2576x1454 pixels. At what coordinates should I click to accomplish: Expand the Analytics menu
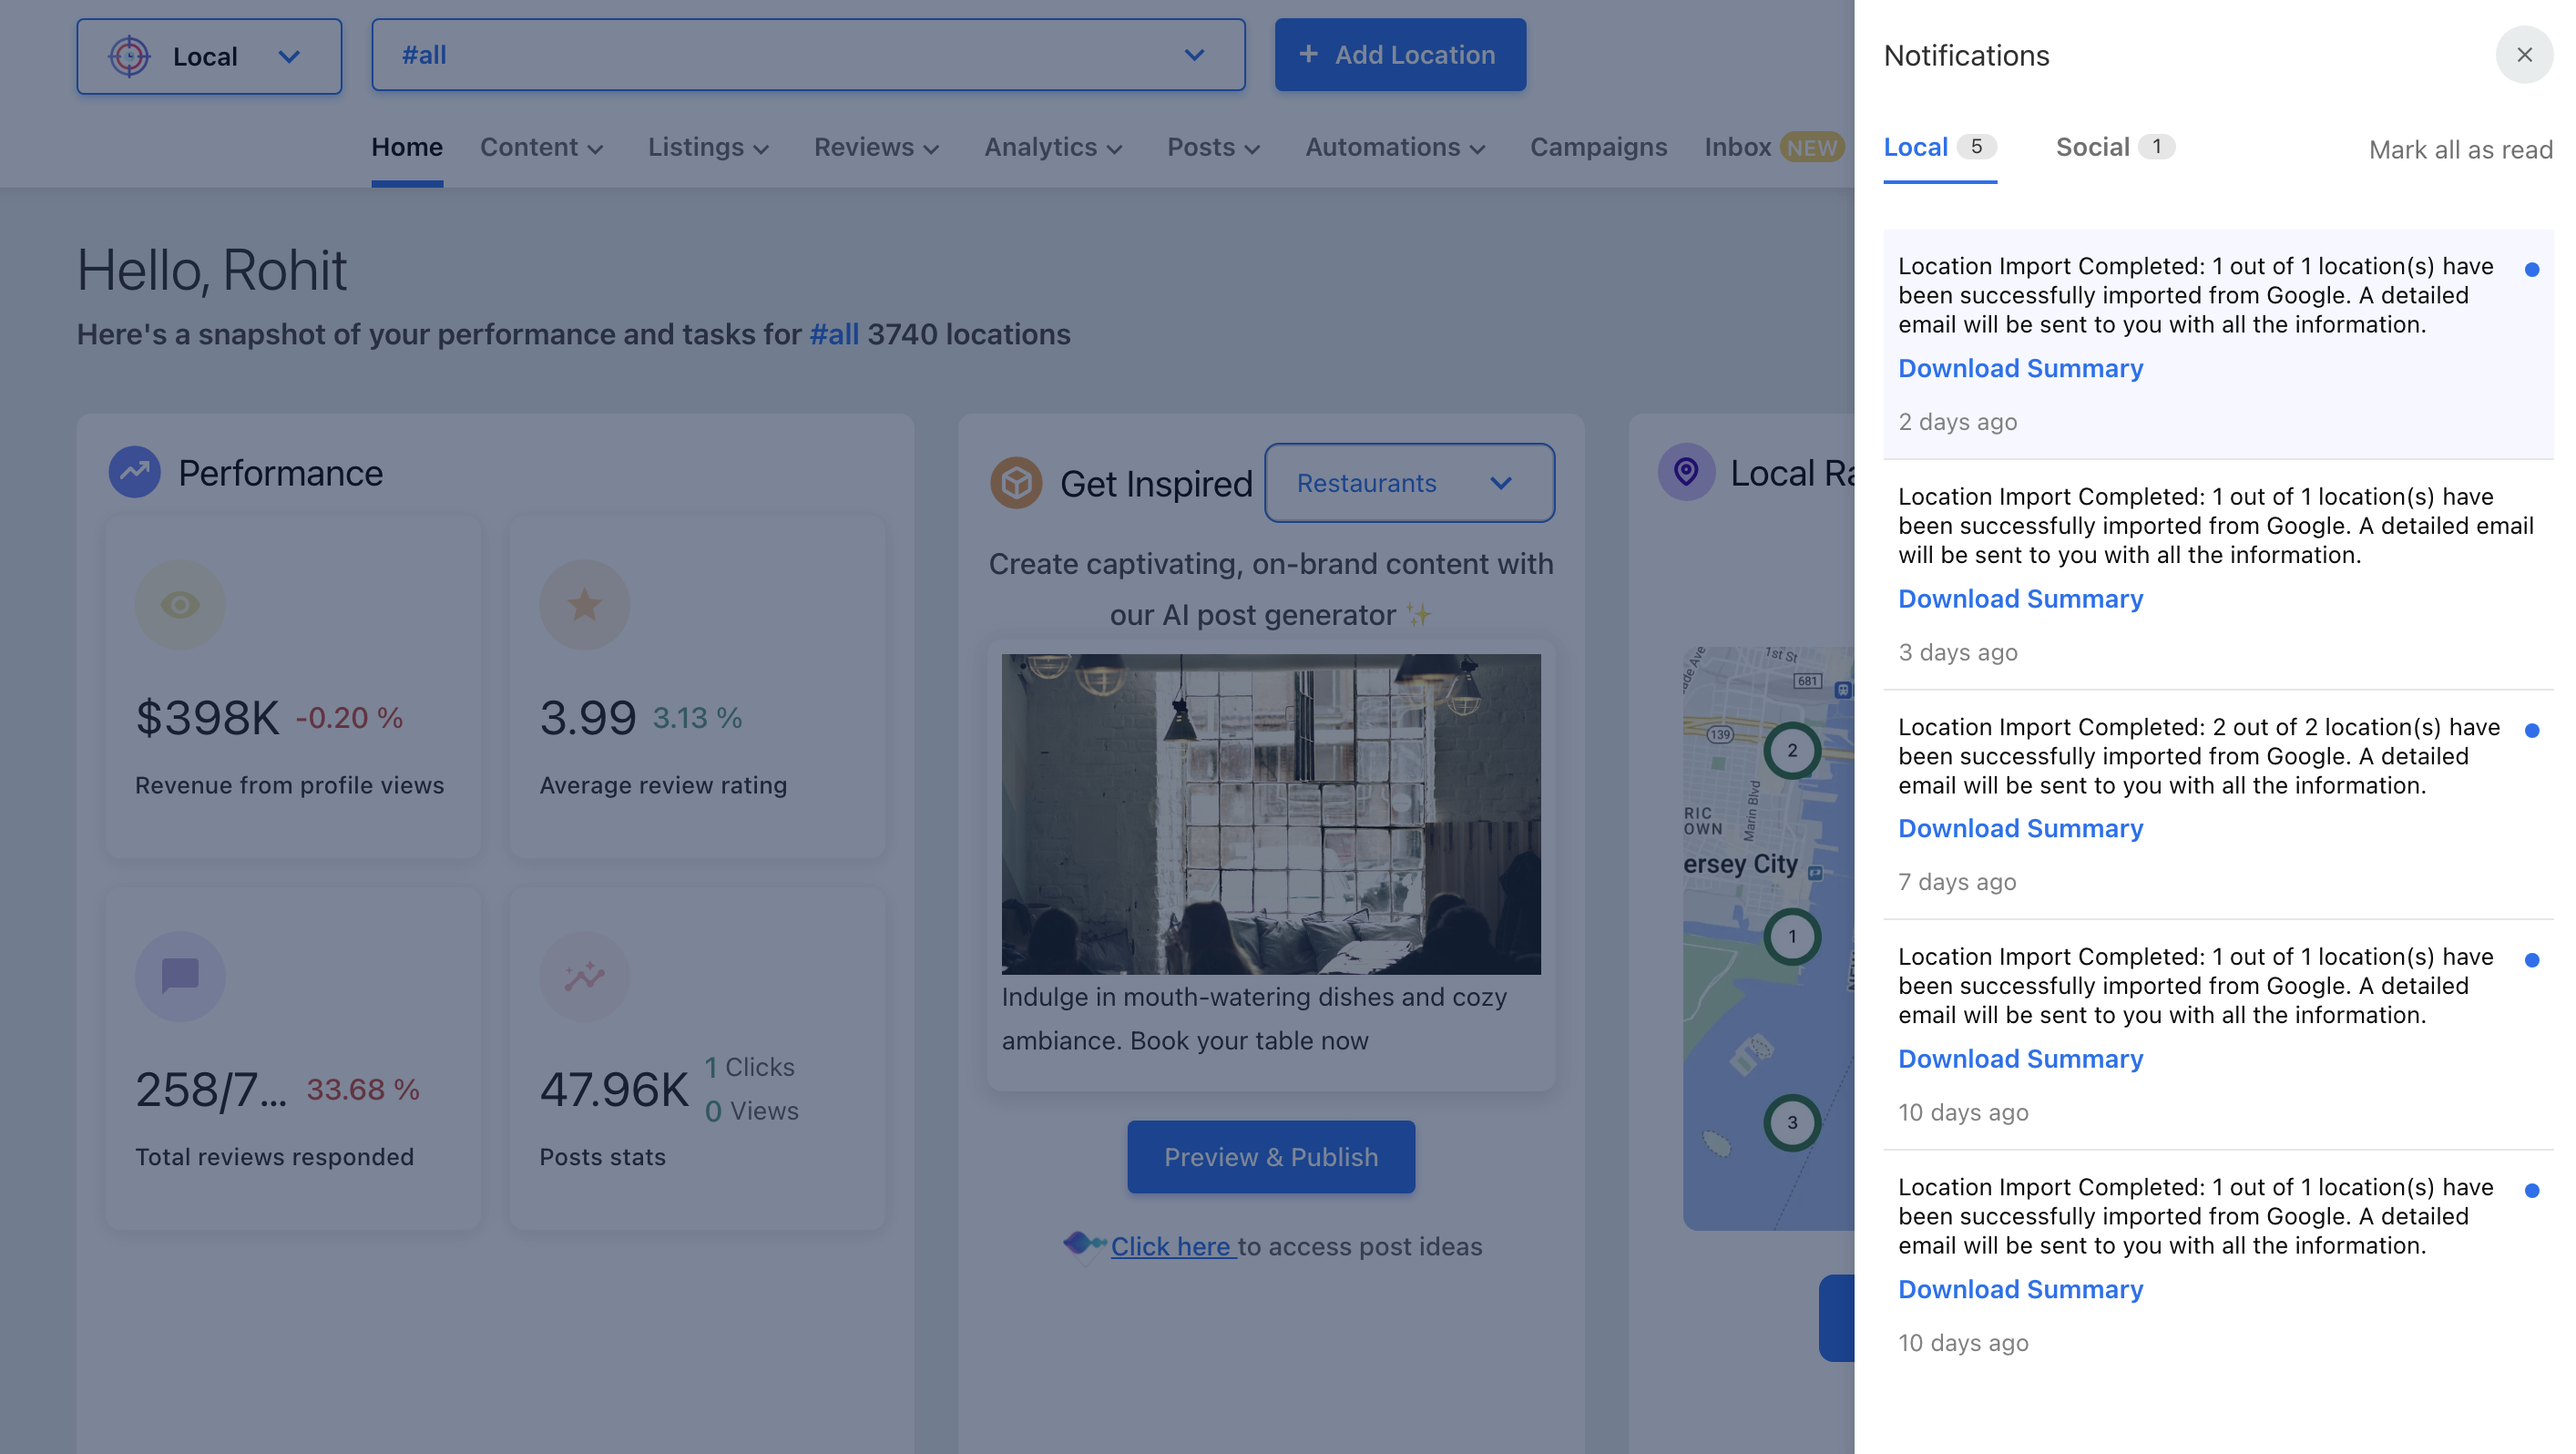click(x=1054, y=147)
